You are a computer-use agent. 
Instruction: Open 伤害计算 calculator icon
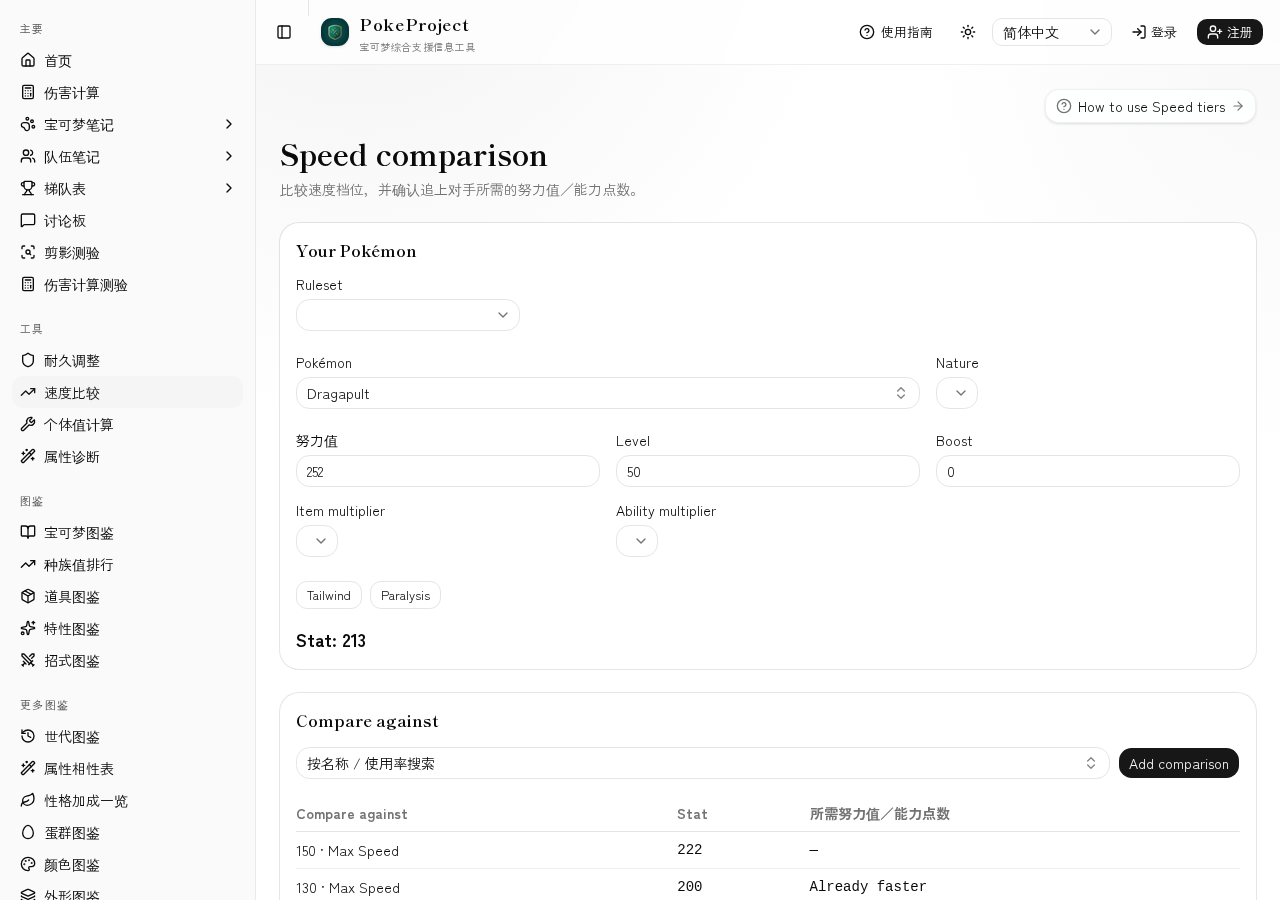pyautogui.click(x=28, y=92)
